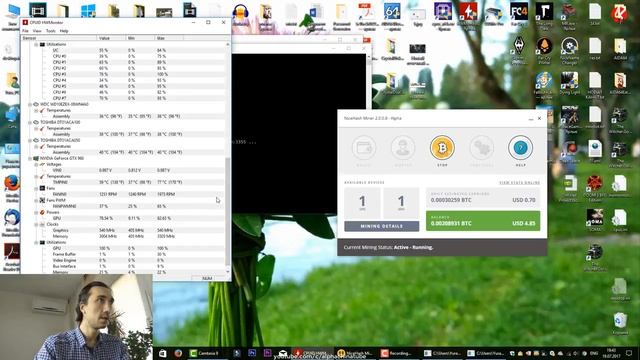Viewport: 640px width, 360px height.
Task: Switch to NiceHash Miner taskbar button
Action: point(355,353)
